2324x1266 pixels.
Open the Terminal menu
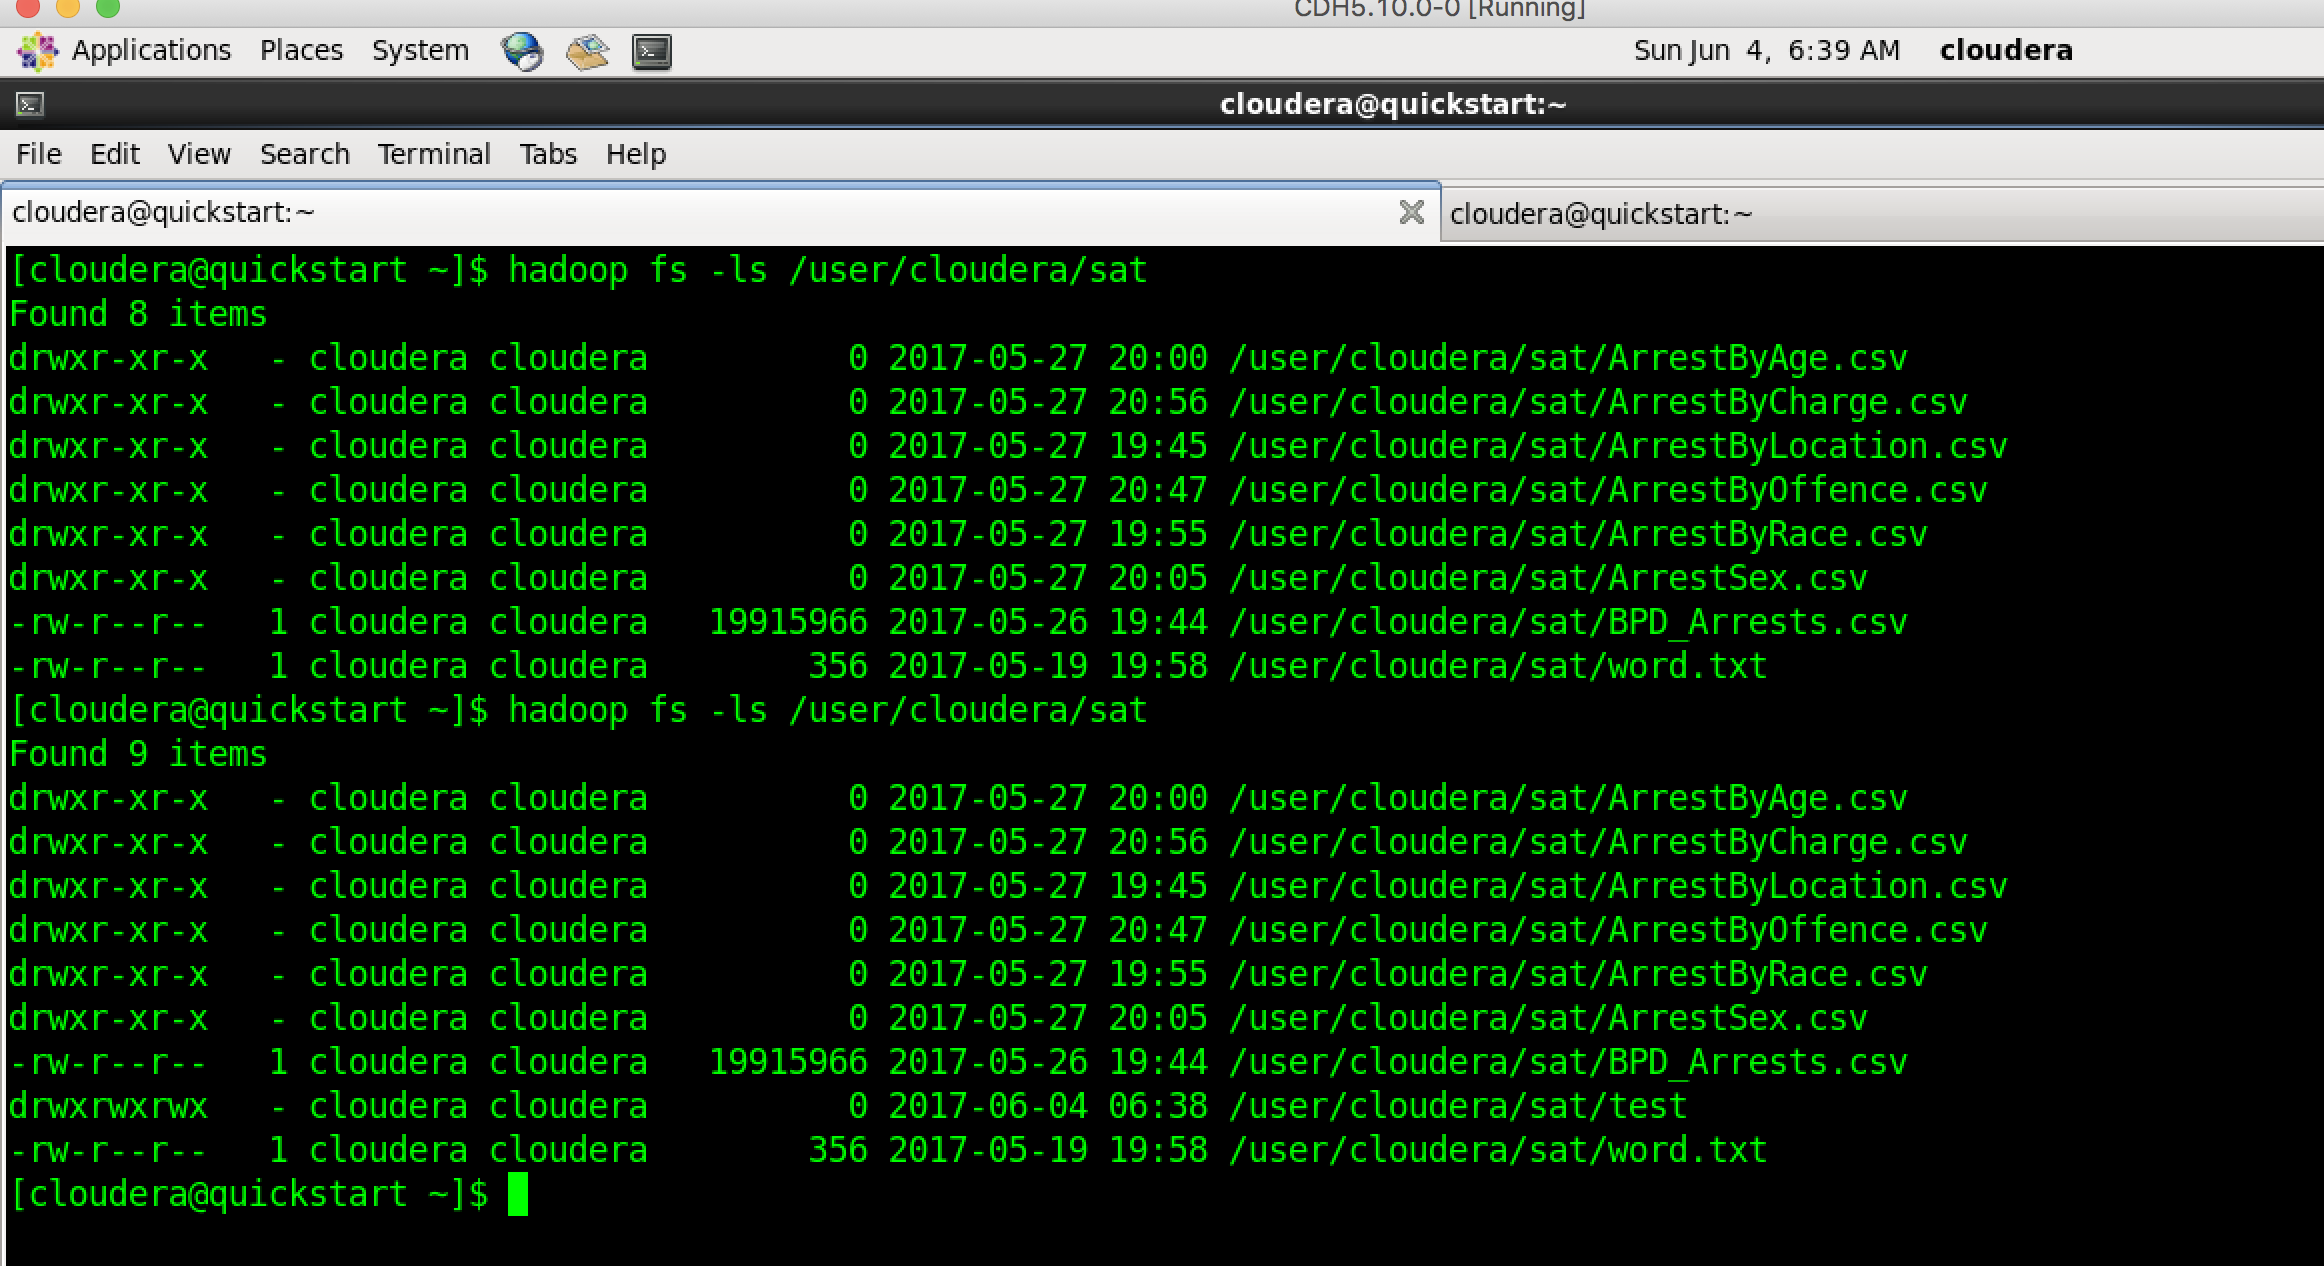(434, 154)
